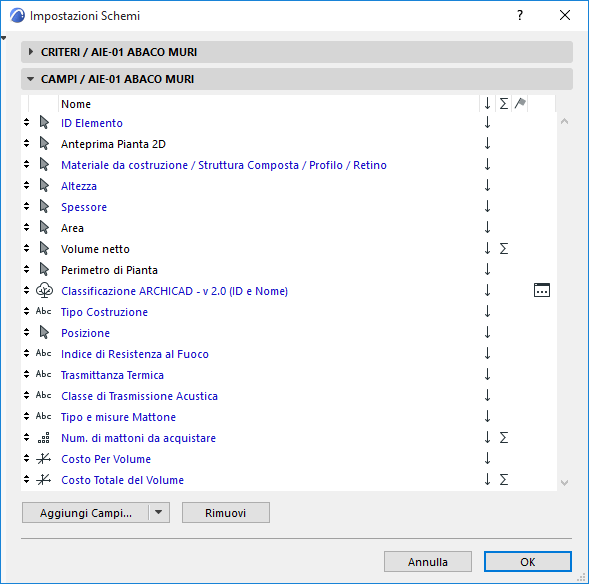Collapse the CAMPI / AIE-01 ABACO MURI panel

click(x=30, y=79)
